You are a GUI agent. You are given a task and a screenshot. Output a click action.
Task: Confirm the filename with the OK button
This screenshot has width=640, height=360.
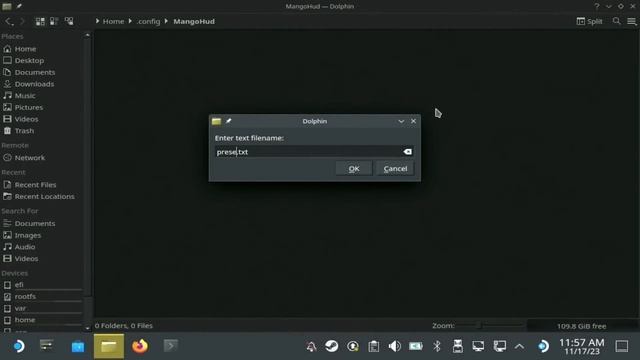pos(354,169)
